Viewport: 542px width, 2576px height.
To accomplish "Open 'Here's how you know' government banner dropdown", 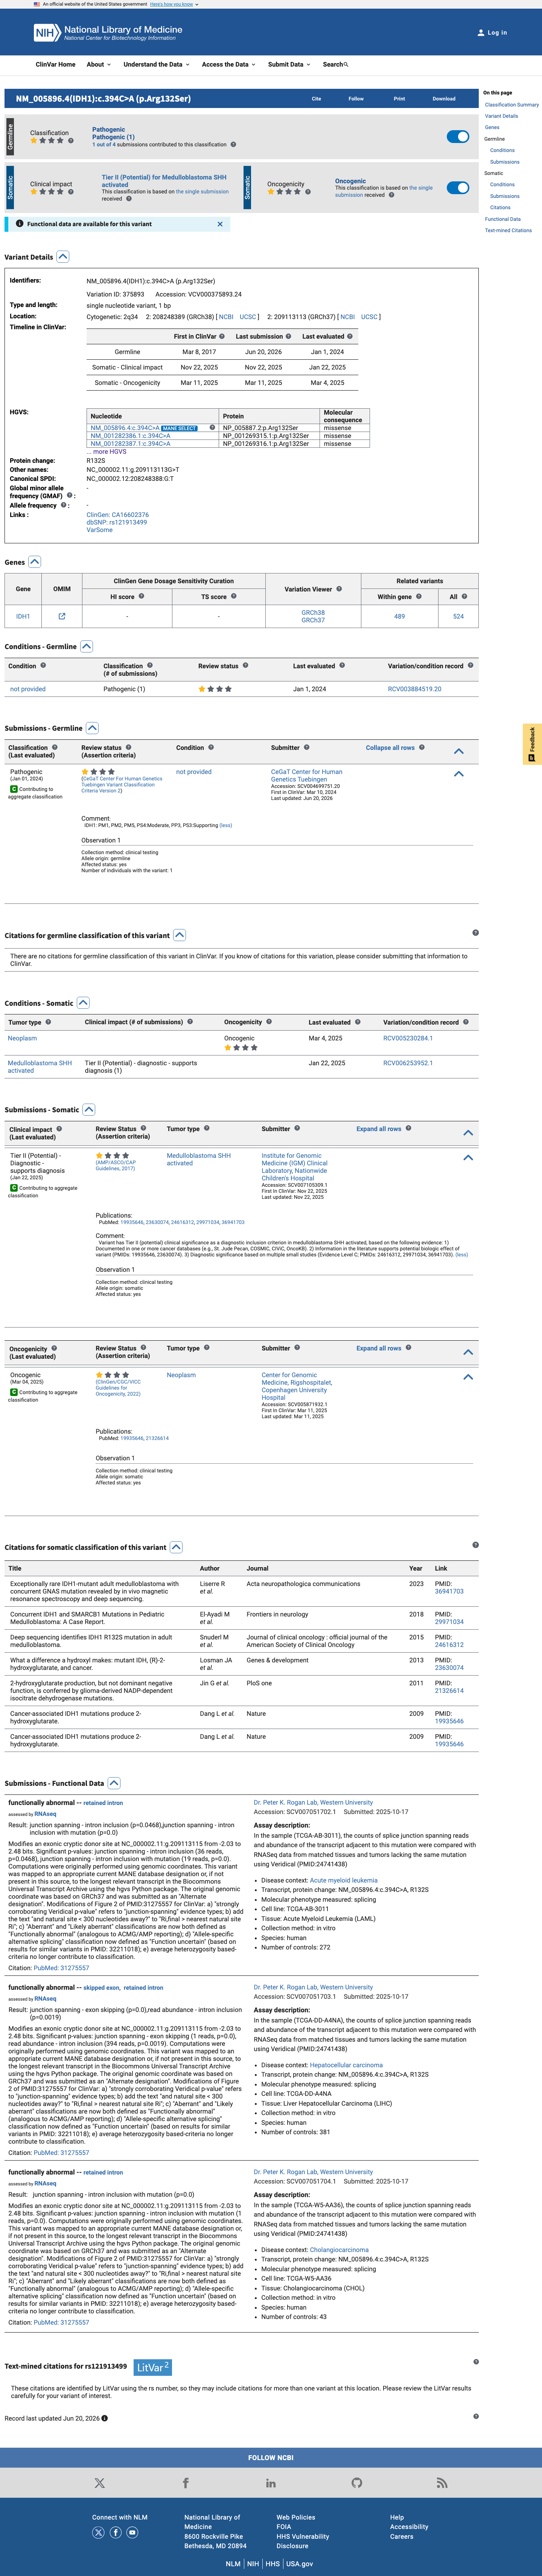I will point(174,4).
